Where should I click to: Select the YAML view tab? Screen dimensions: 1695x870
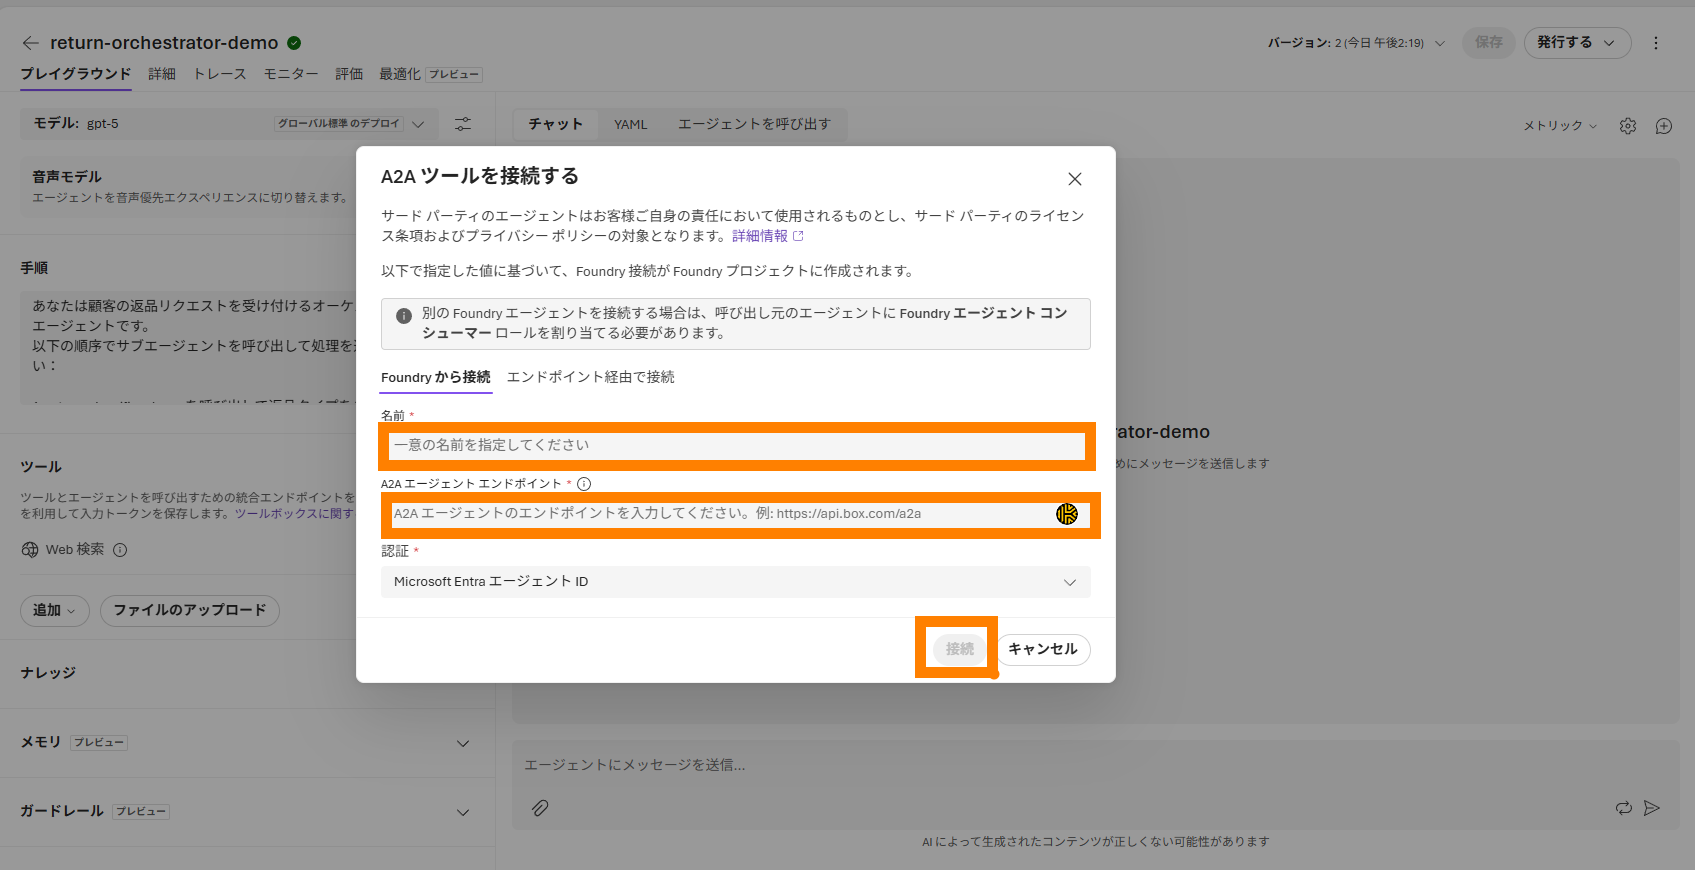point(631,124)
